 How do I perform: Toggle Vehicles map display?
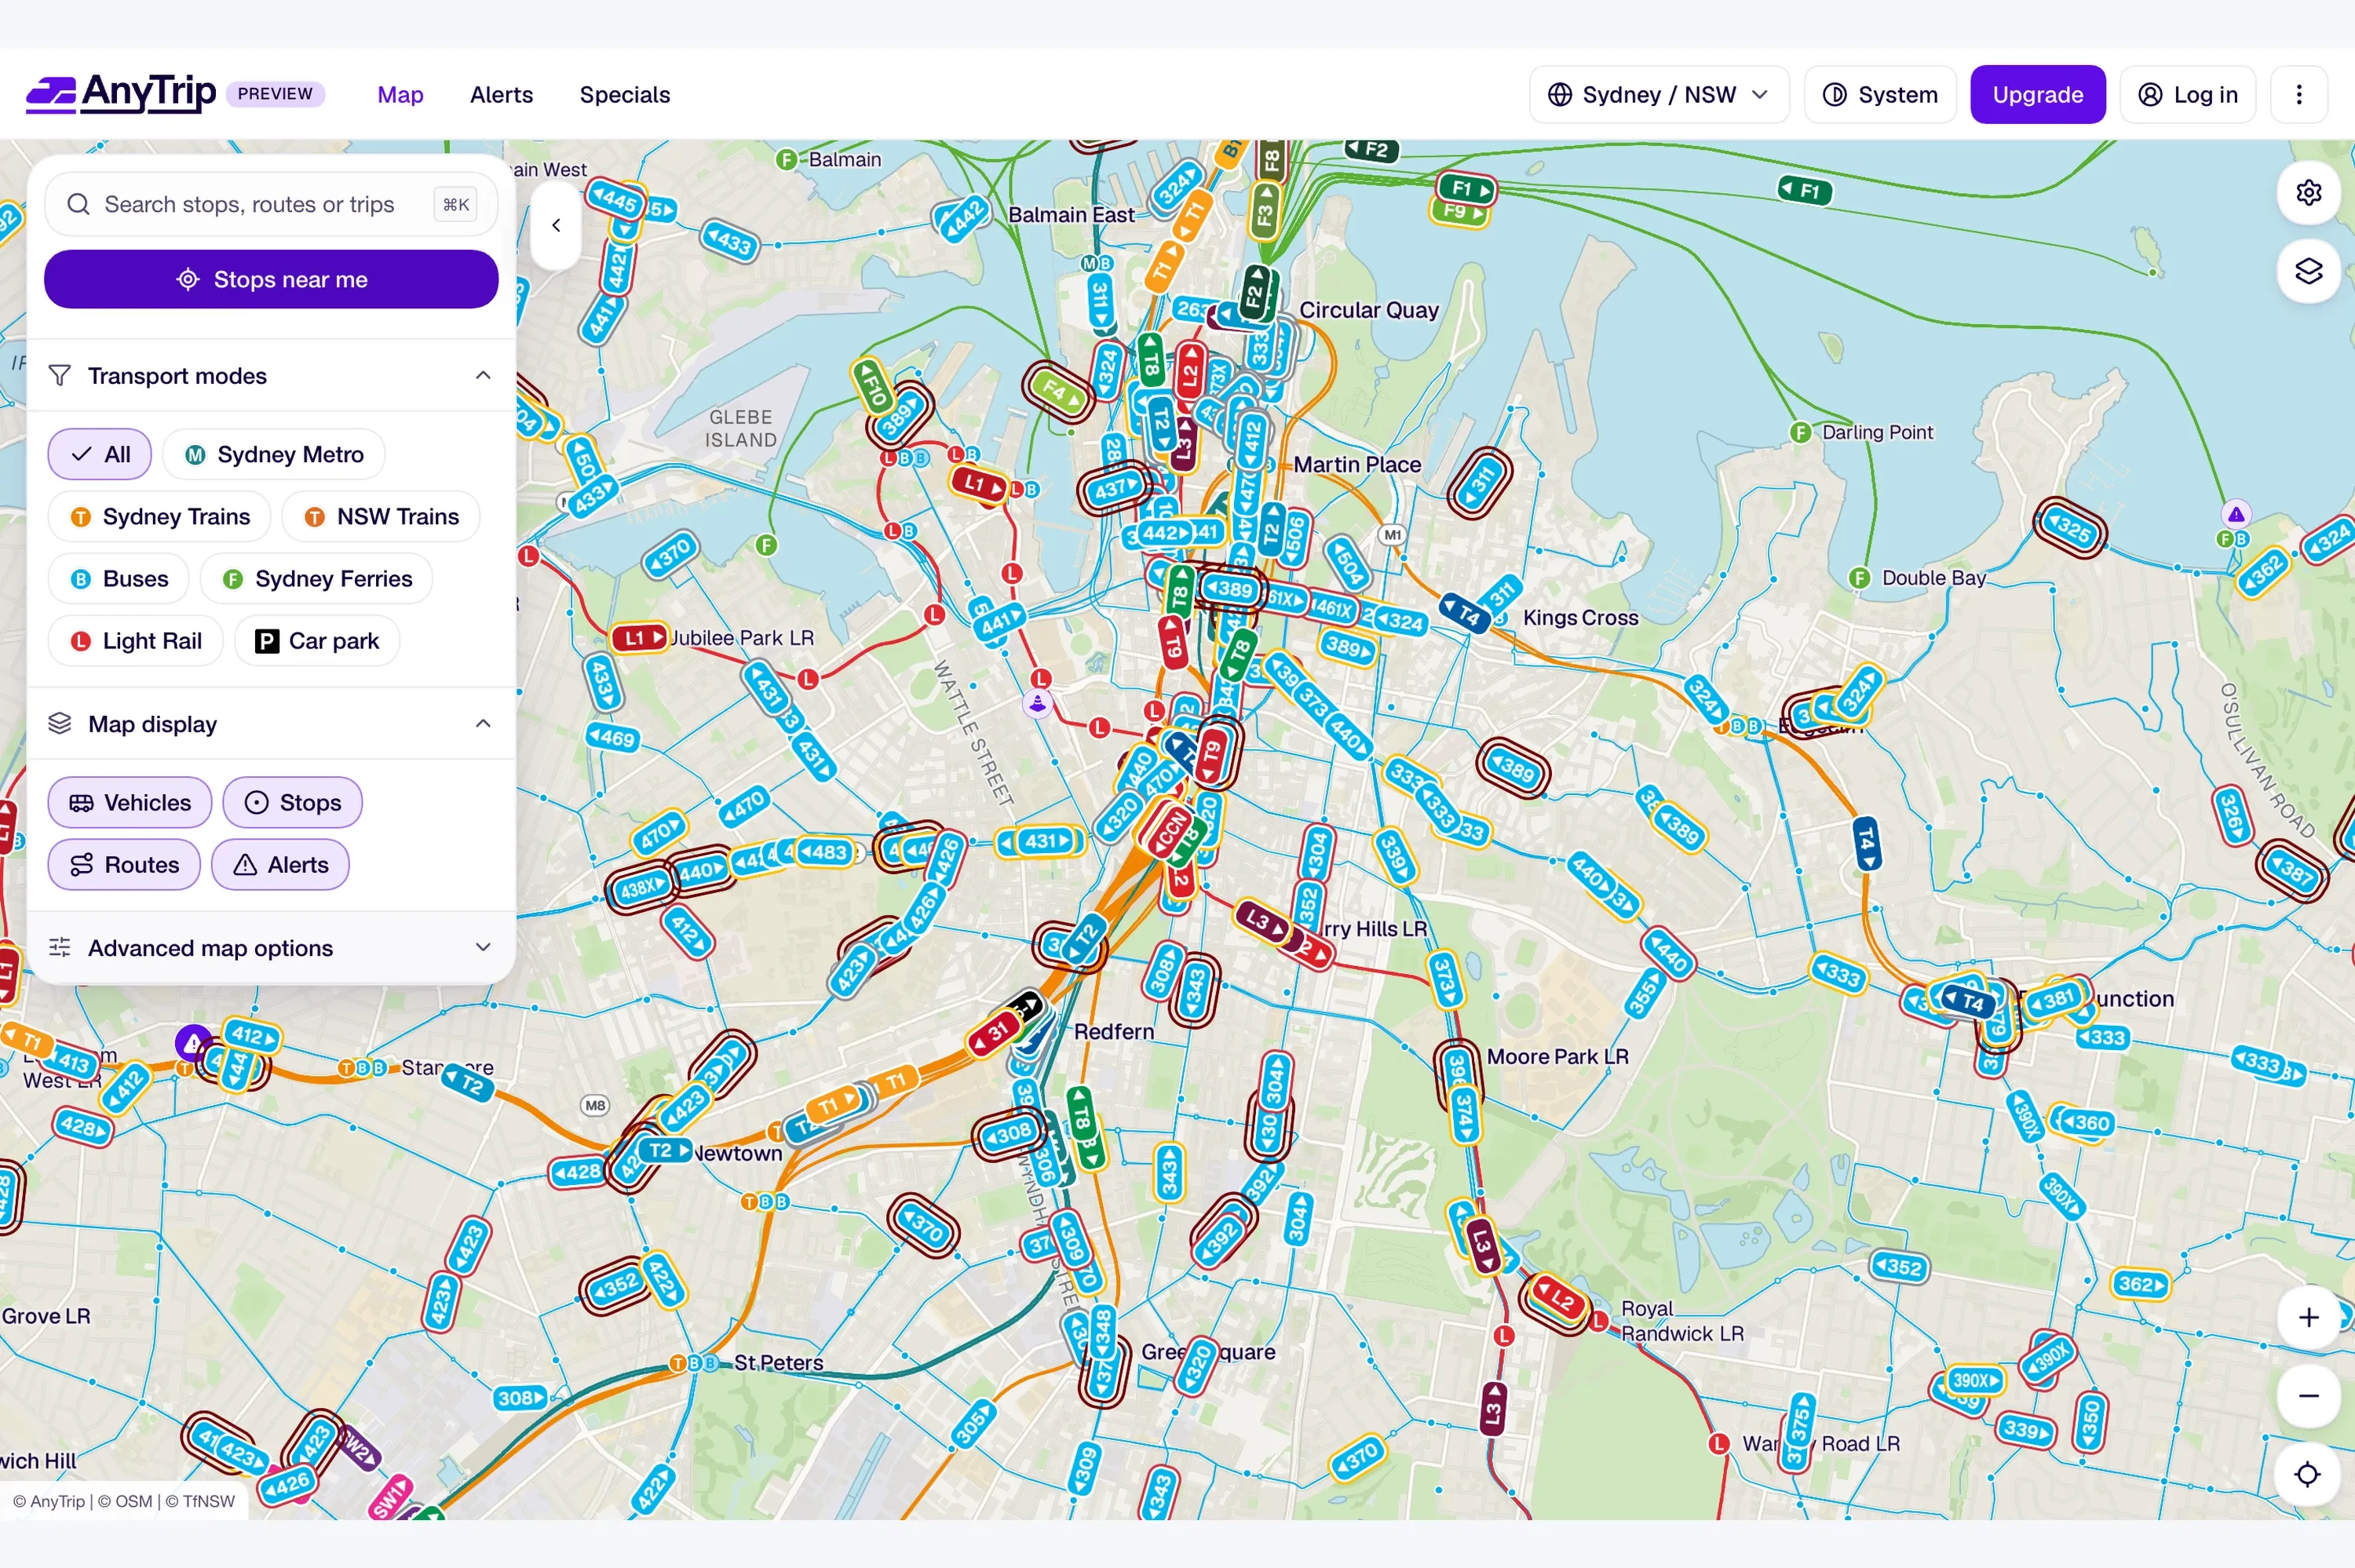tap(130, 803)
